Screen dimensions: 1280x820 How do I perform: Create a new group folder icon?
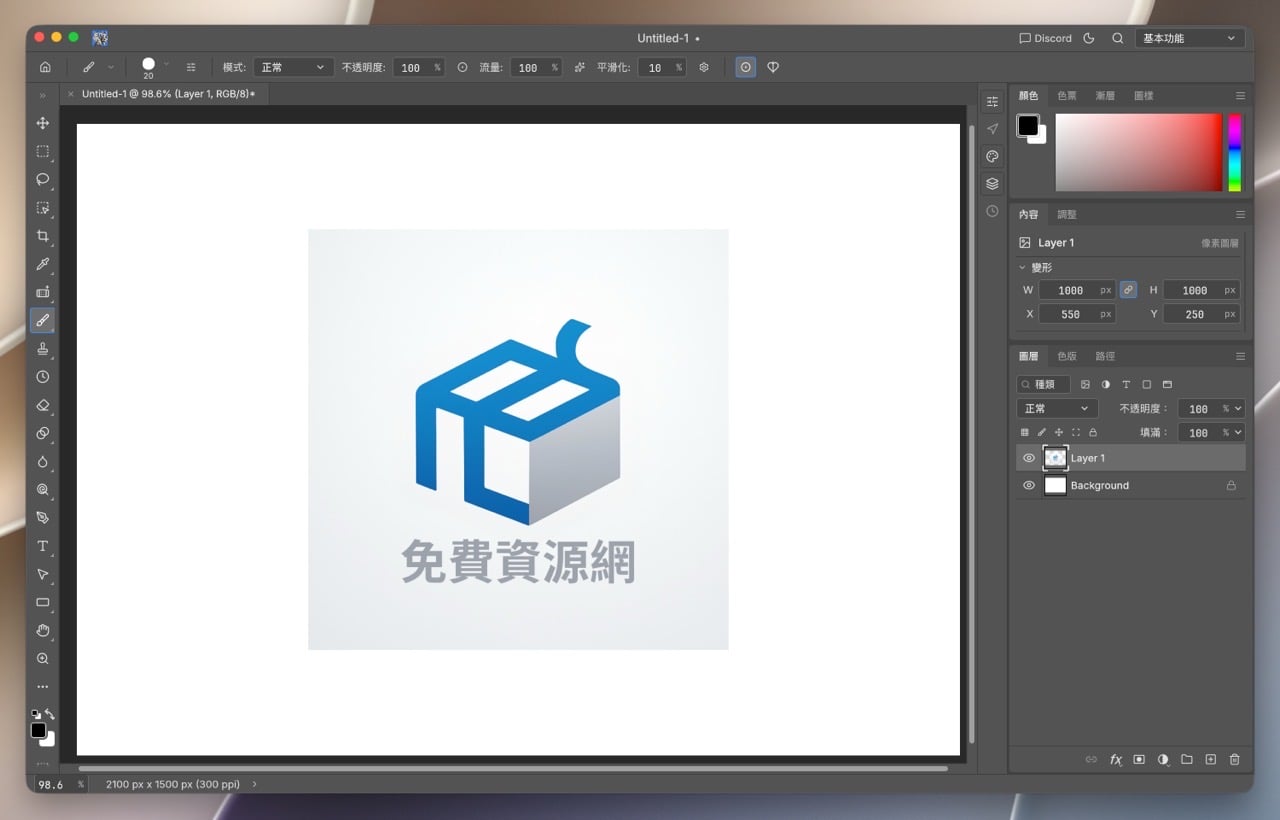pos(1187,760)
